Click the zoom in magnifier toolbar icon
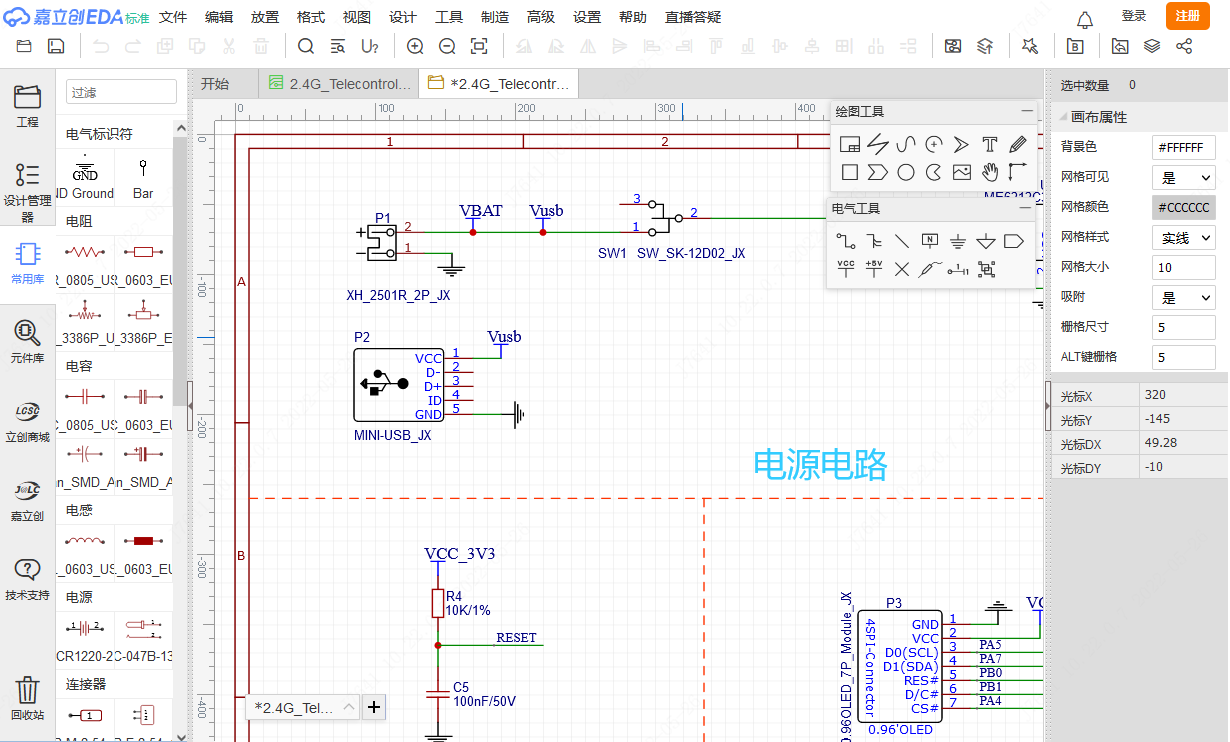1230x742 pixels. tap(415, 46)
